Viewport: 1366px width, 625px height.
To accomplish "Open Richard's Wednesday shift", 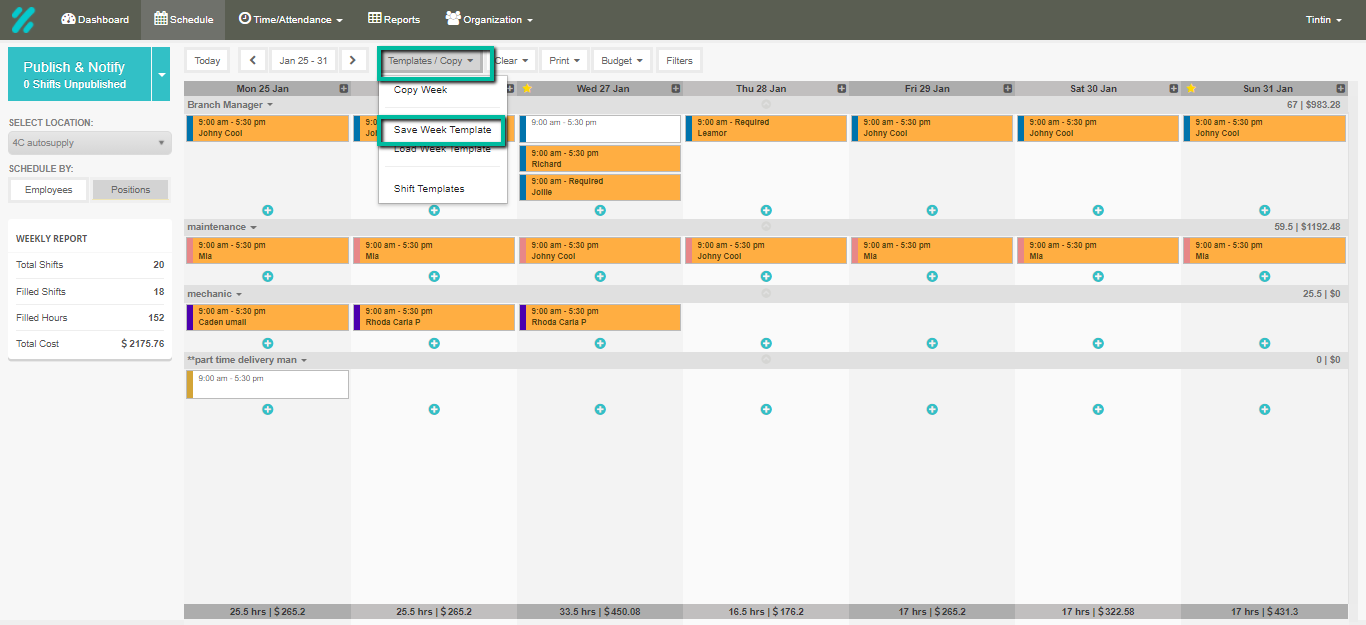I will tap(600, 158).
